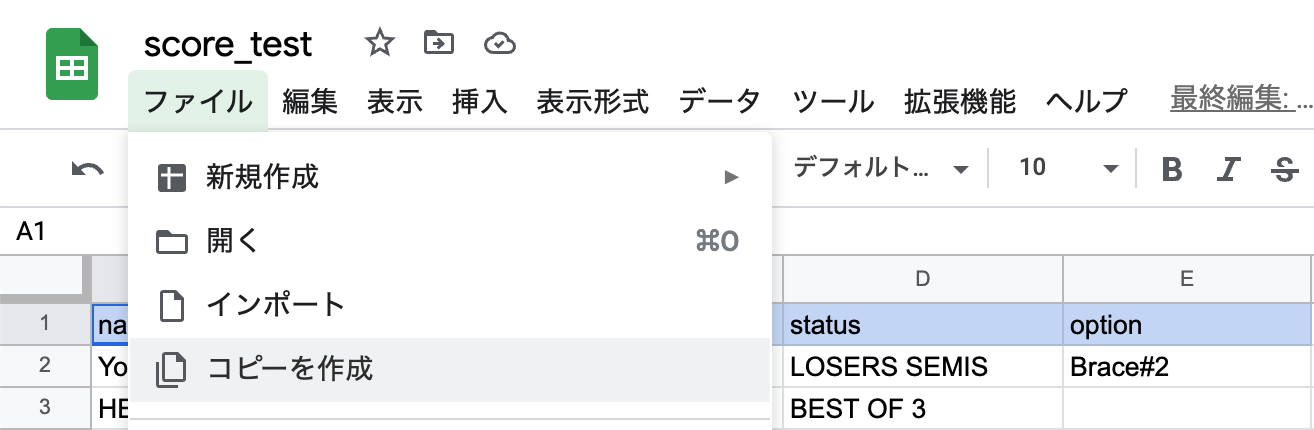Open the データ menu
The width and height of the screenshot is (1314, 430).
pyautogui.click(x=720, y=101)
